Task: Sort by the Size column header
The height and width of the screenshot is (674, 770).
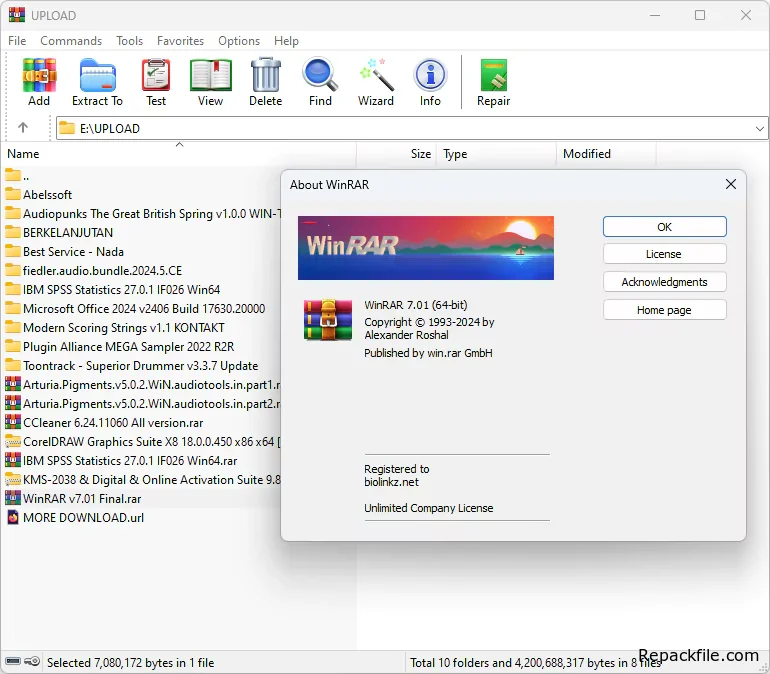Action: 396,154
